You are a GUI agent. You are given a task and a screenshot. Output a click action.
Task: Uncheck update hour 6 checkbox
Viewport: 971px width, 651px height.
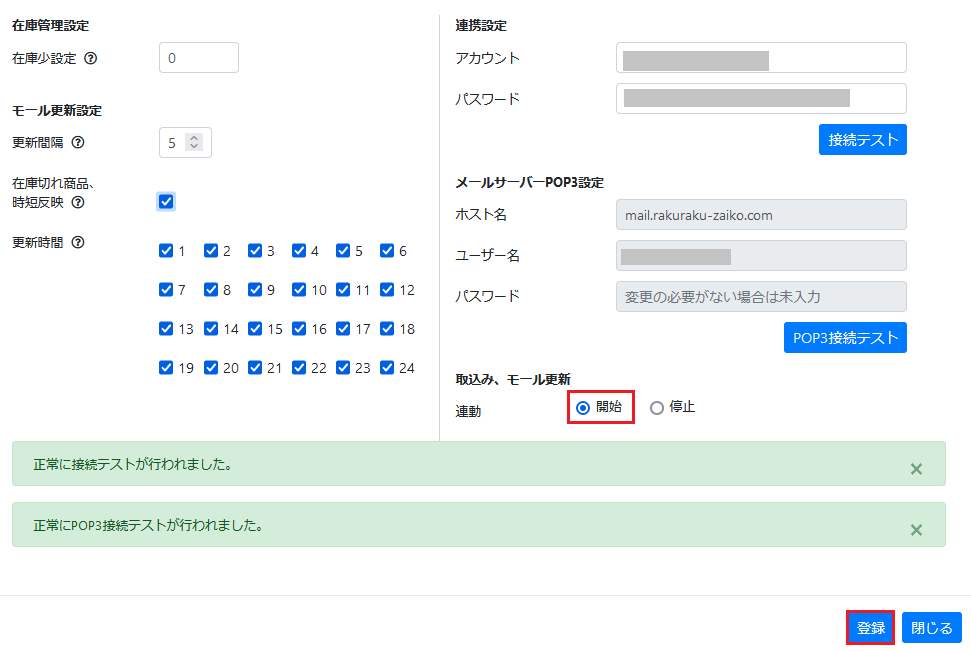386,250
